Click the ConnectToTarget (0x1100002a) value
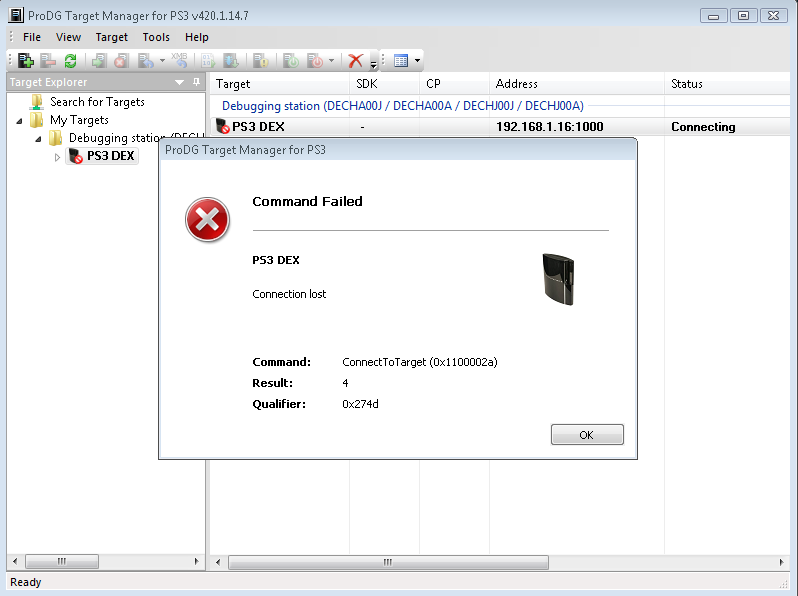Screen dimensions: 798x596 [x=420, y=362]
